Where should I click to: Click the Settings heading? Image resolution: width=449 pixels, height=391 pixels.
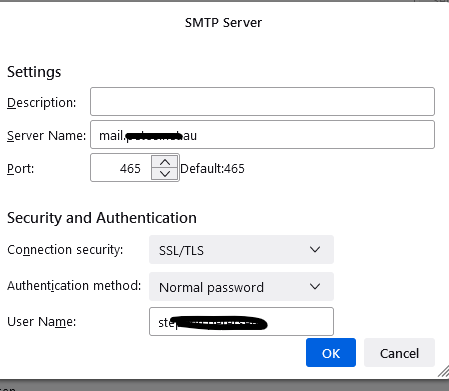coord(34,72)
